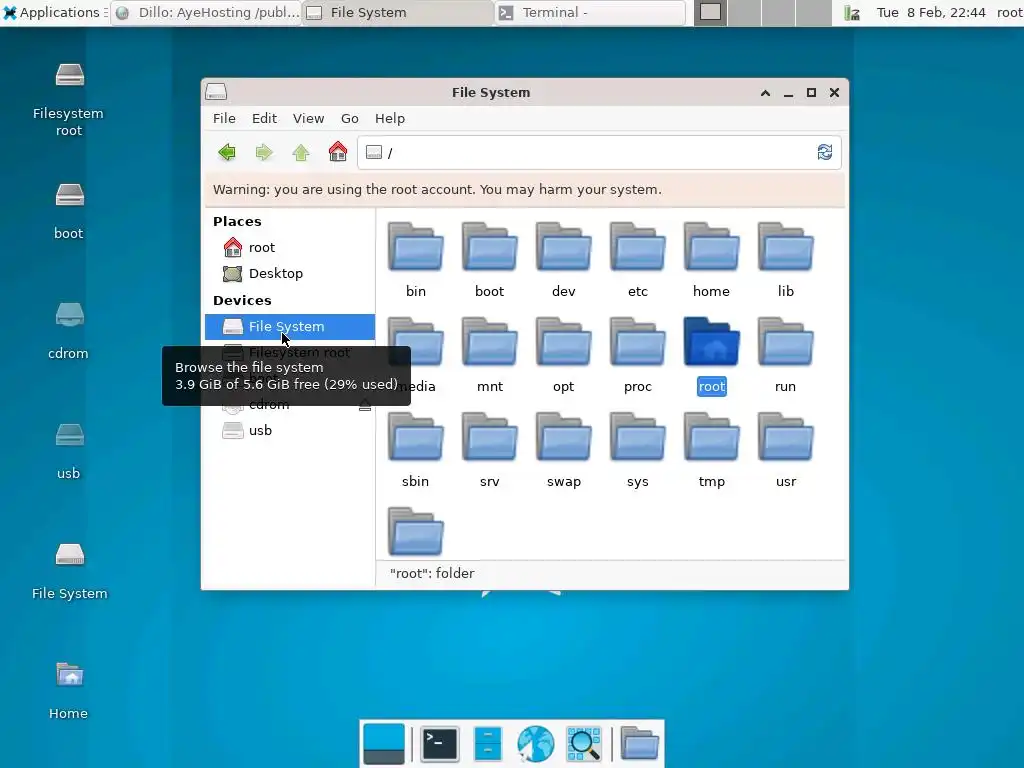Select the proc folder

[637, 356]
